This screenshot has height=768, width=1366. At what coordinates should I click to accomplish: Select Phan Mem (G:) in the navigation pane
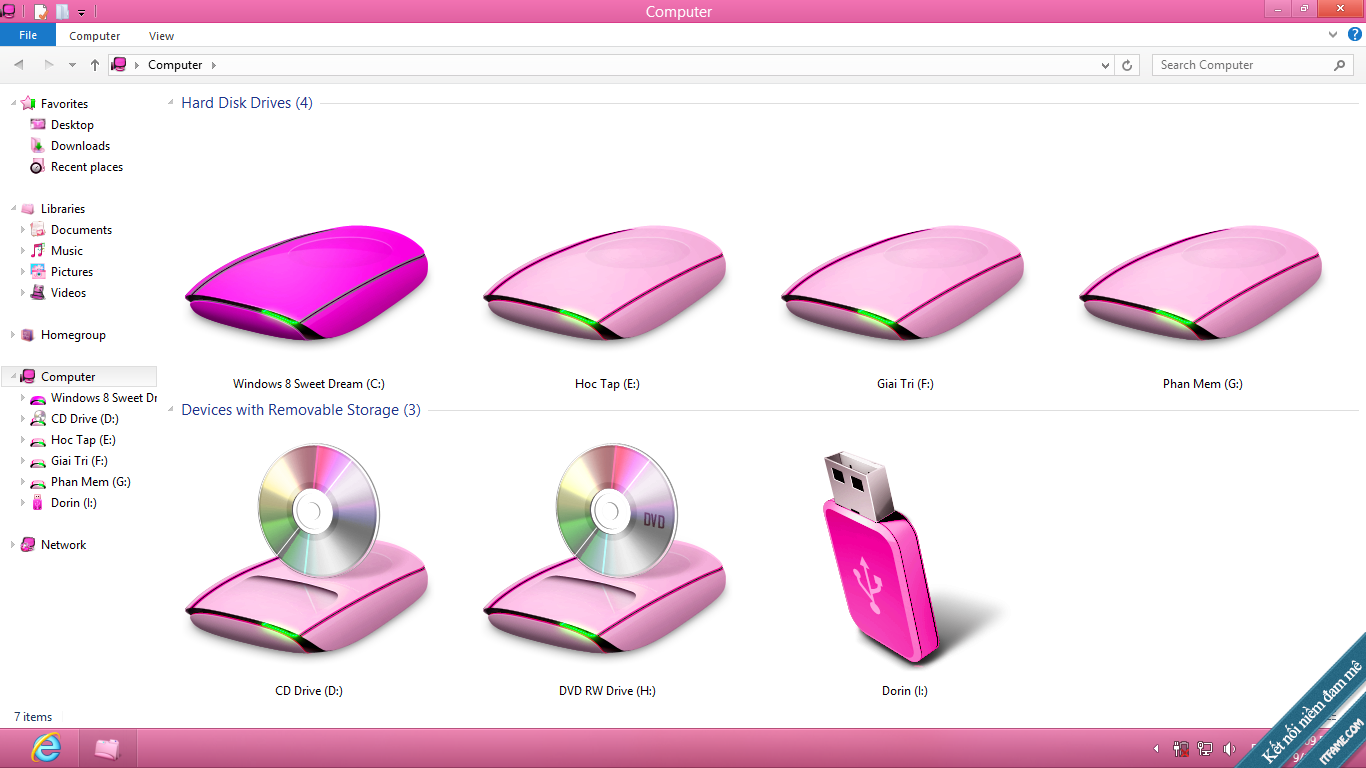[90, 482]
